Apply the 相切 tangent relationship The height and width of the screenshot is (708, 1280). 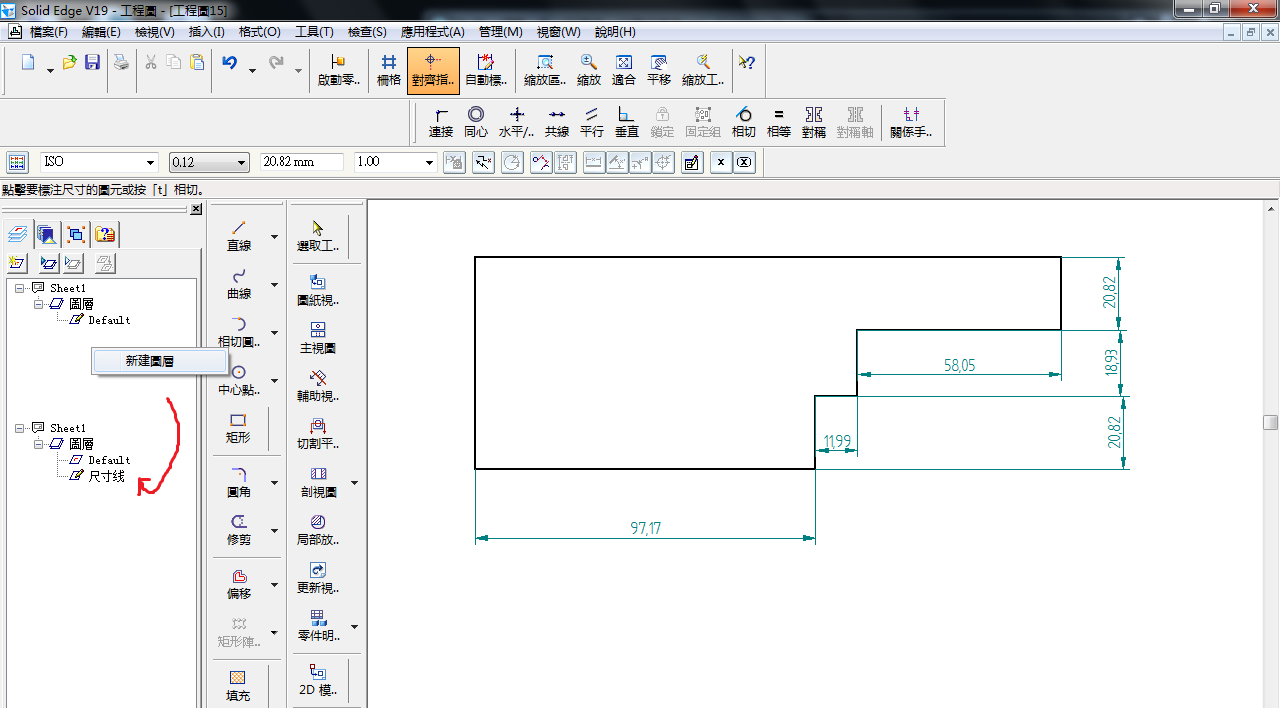pyautogui.click(x=743, y=122)
